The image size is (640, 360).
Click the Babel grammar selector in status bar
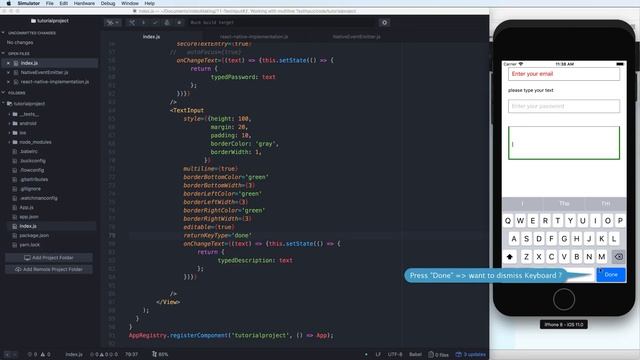415,354
